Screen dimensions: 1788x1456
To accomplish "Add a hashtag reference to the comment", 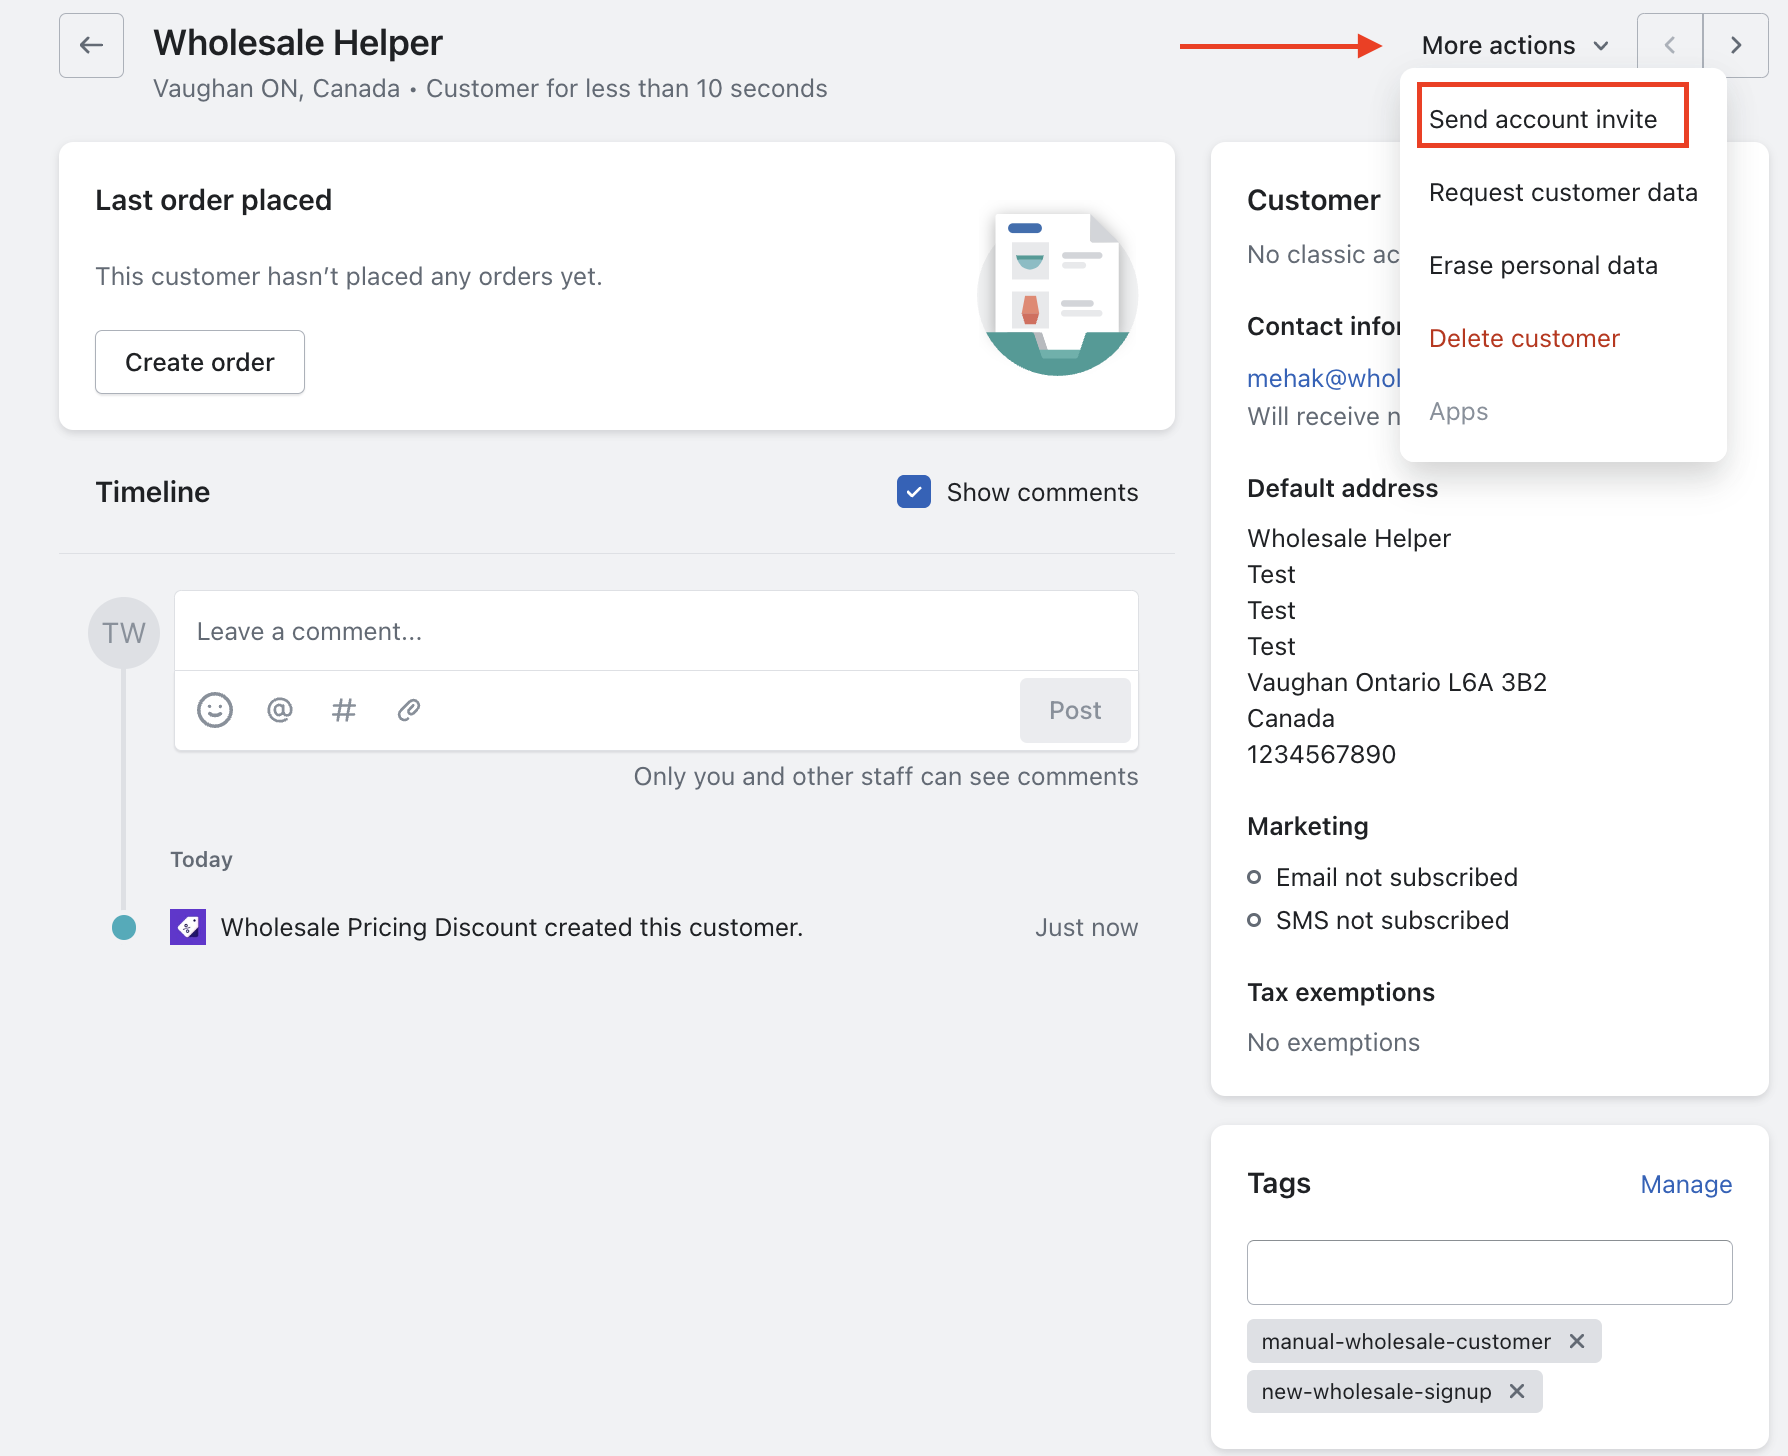I will pos(344,710).
